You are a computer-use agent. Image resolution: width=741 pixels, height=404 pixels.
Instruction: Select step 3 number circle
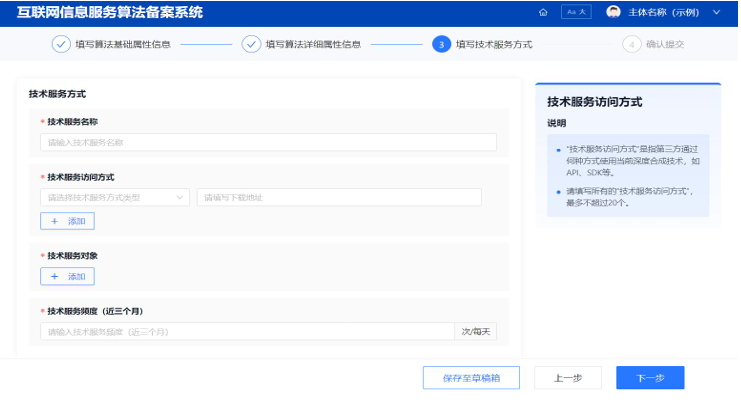pyautogui.click(x=441, y=44)
